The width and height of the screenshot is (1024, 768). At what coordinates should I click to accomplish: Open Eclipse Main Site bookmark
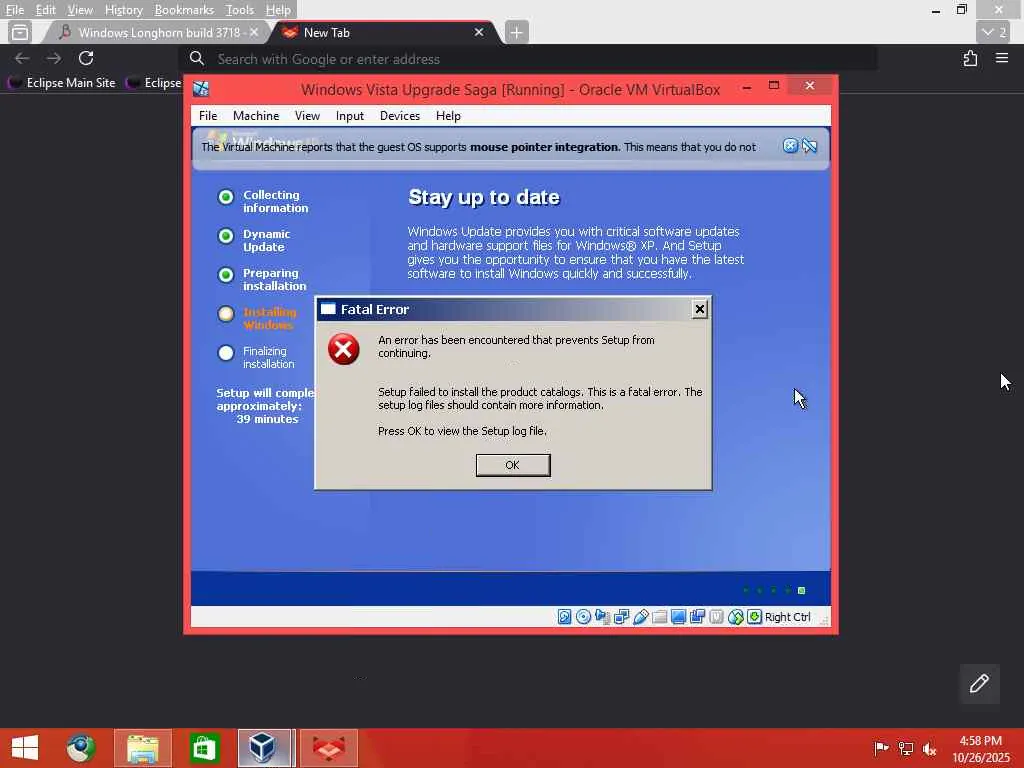(62, 83)
